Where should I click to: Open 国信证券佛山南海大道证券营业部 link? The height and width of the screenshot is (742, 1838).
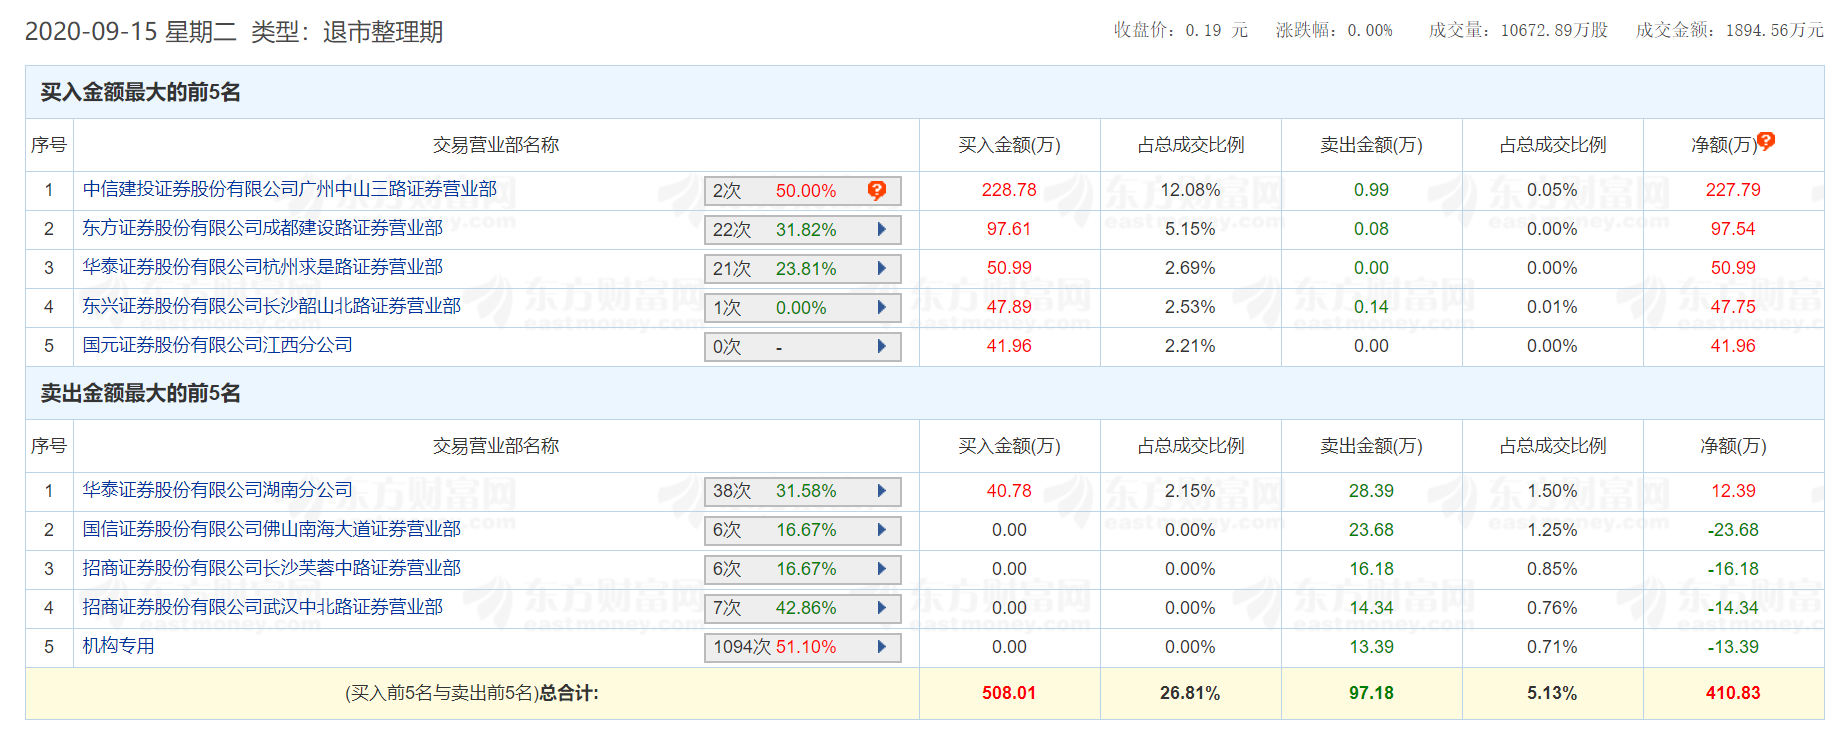(271, 529)
